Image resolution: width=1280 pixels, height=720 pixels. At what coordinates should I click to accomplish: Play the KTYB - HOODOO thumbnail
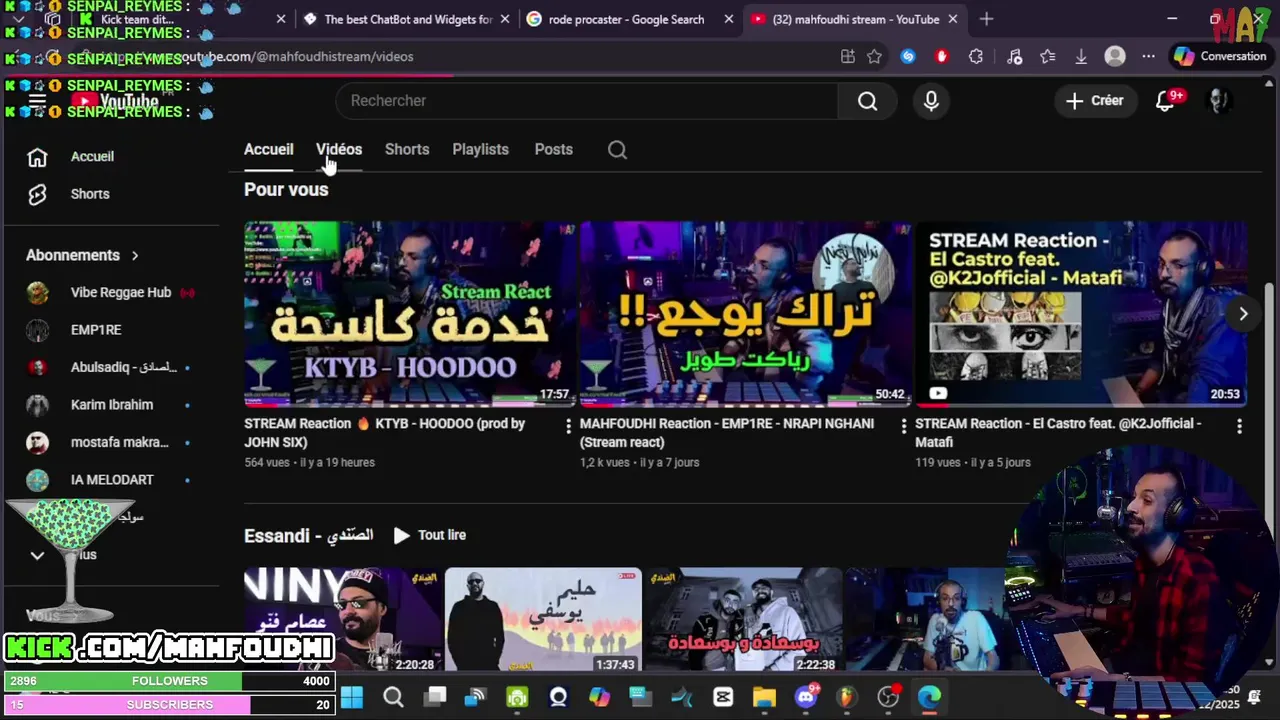(x=409, y=314)
